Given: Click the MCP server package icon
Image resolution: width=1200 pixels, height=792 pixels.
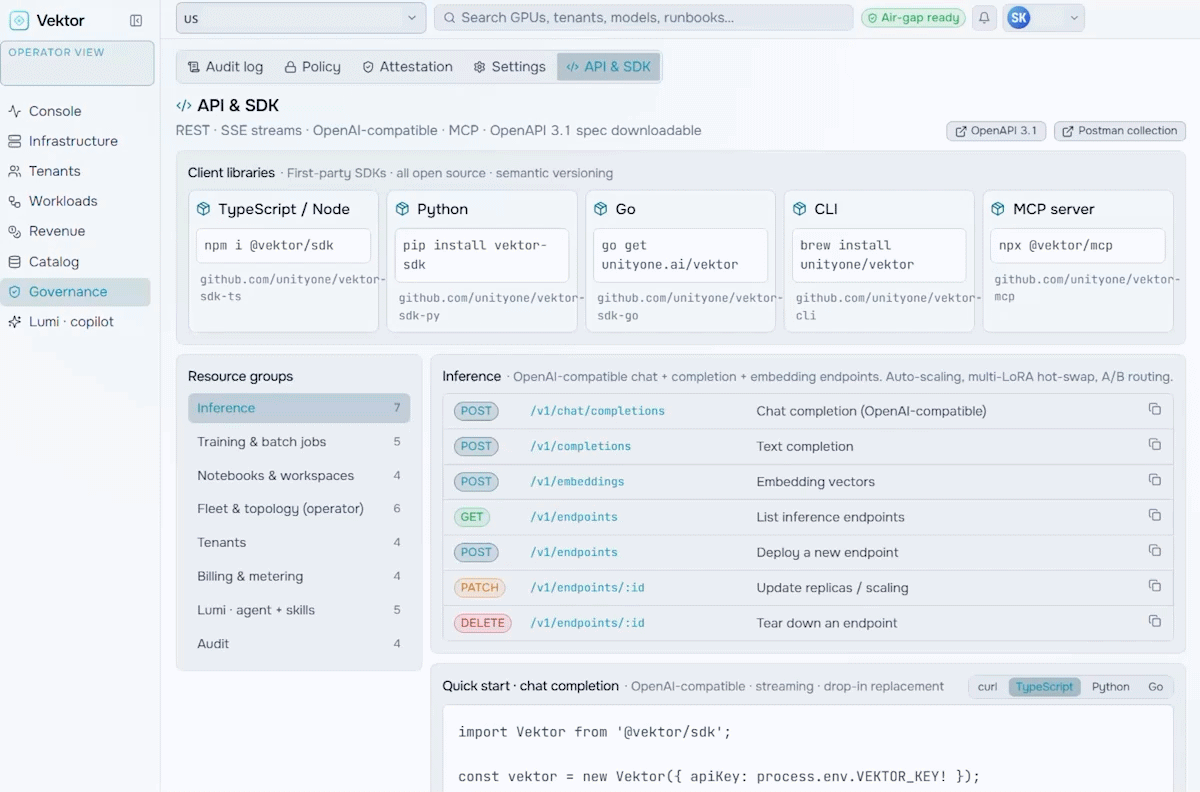Looking at the screenshot, I should [998, 209].
